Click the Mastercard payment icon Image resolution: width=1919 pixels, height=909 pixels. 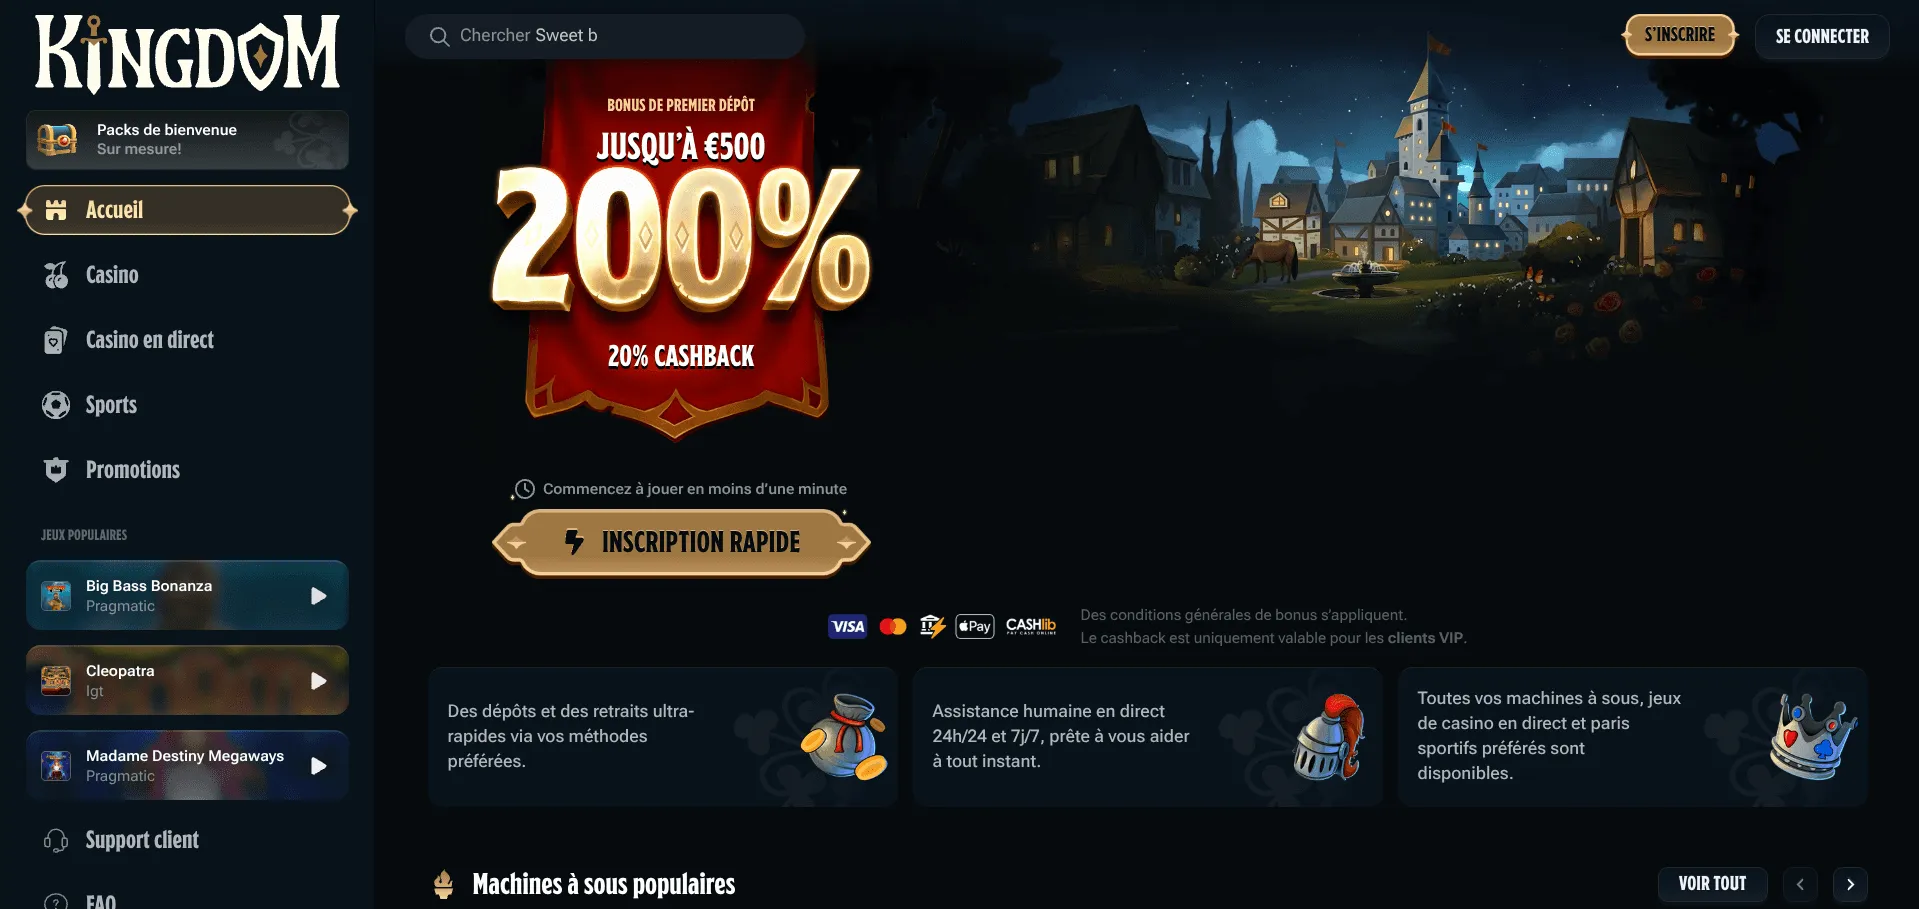click(893, 627)
